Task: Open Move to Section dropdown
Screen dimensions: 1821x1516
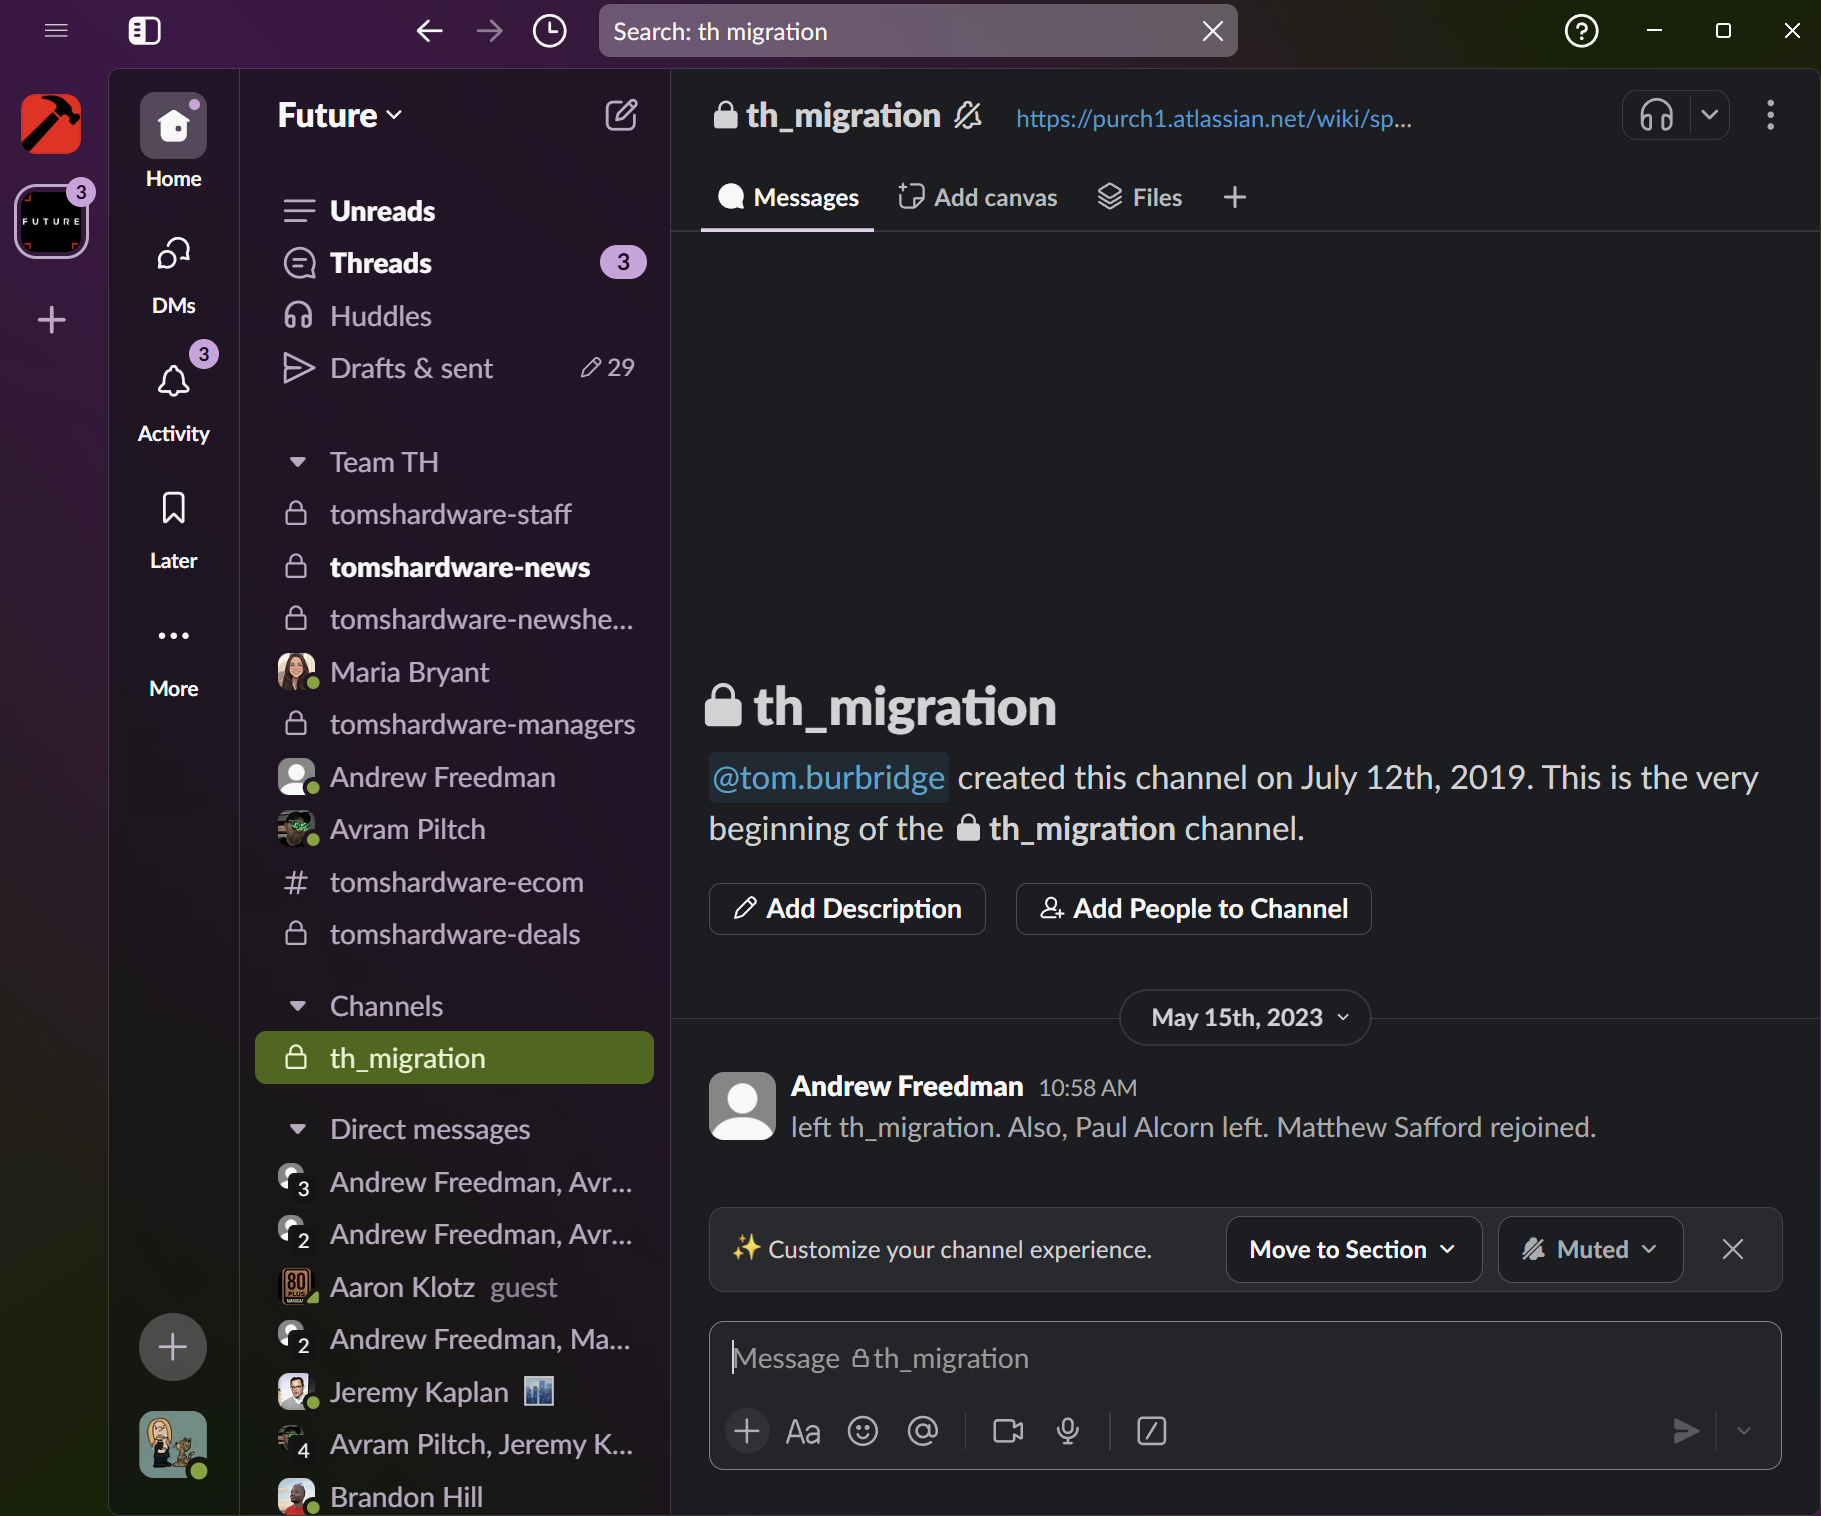Action: pyautogui.click(x=1354, y=1250)
